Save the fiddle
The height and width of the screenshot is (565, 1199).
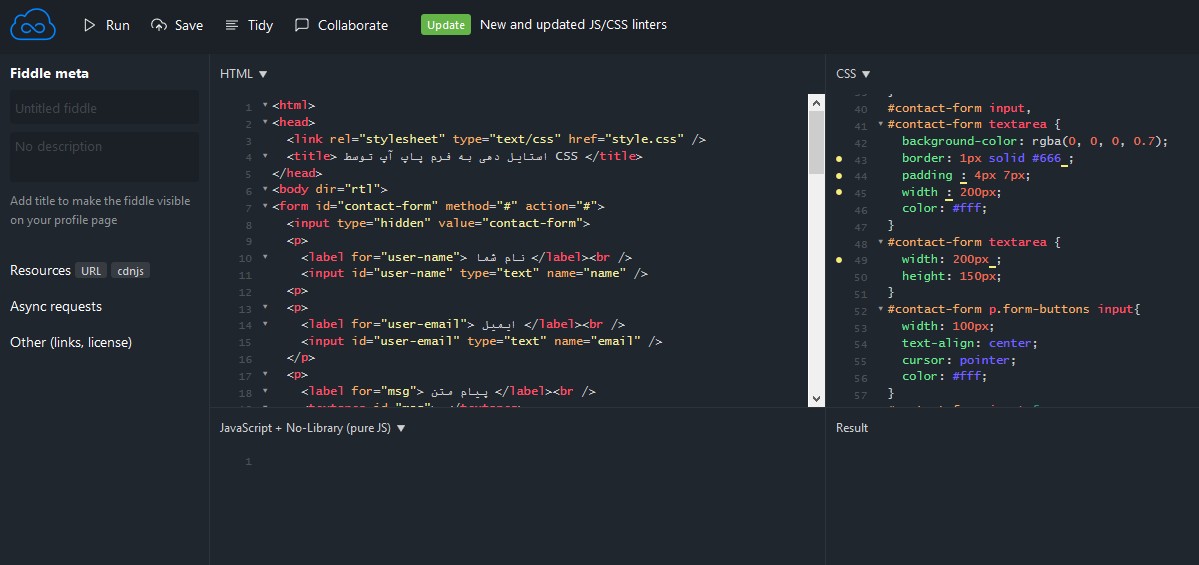coord(177,25)
